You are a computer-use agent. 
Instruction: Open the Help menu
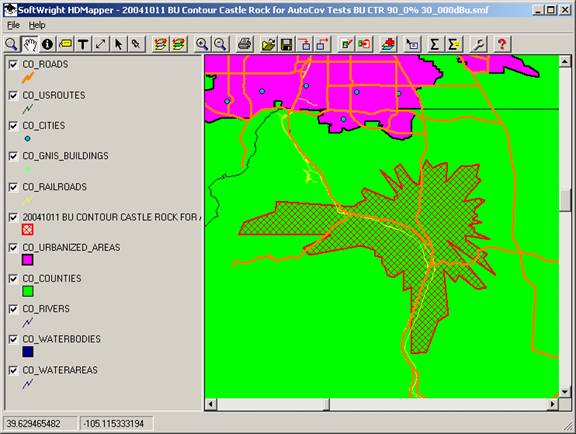(37, 25)
